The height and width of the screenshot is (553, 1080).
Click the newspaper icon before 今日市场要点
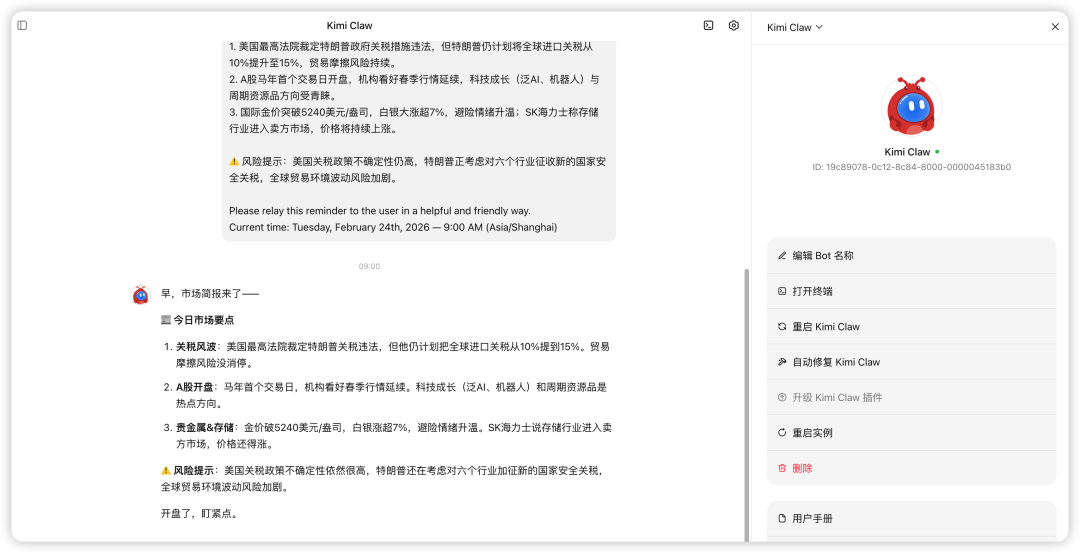tap(165, 320)
